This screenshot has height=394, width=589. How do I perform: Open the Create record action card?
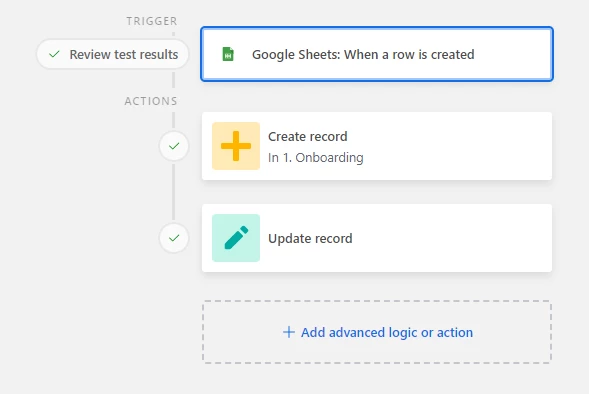coord(377,146)
